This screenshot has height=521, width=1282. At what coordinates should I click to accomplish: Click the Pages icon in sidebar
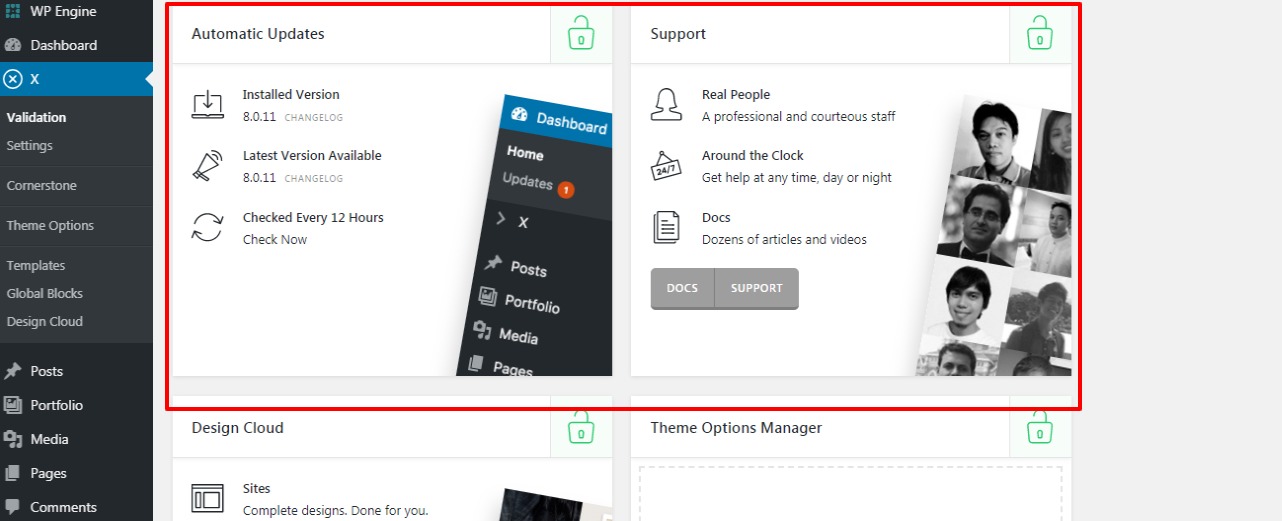pyautogui.click(x=13, y=473)
